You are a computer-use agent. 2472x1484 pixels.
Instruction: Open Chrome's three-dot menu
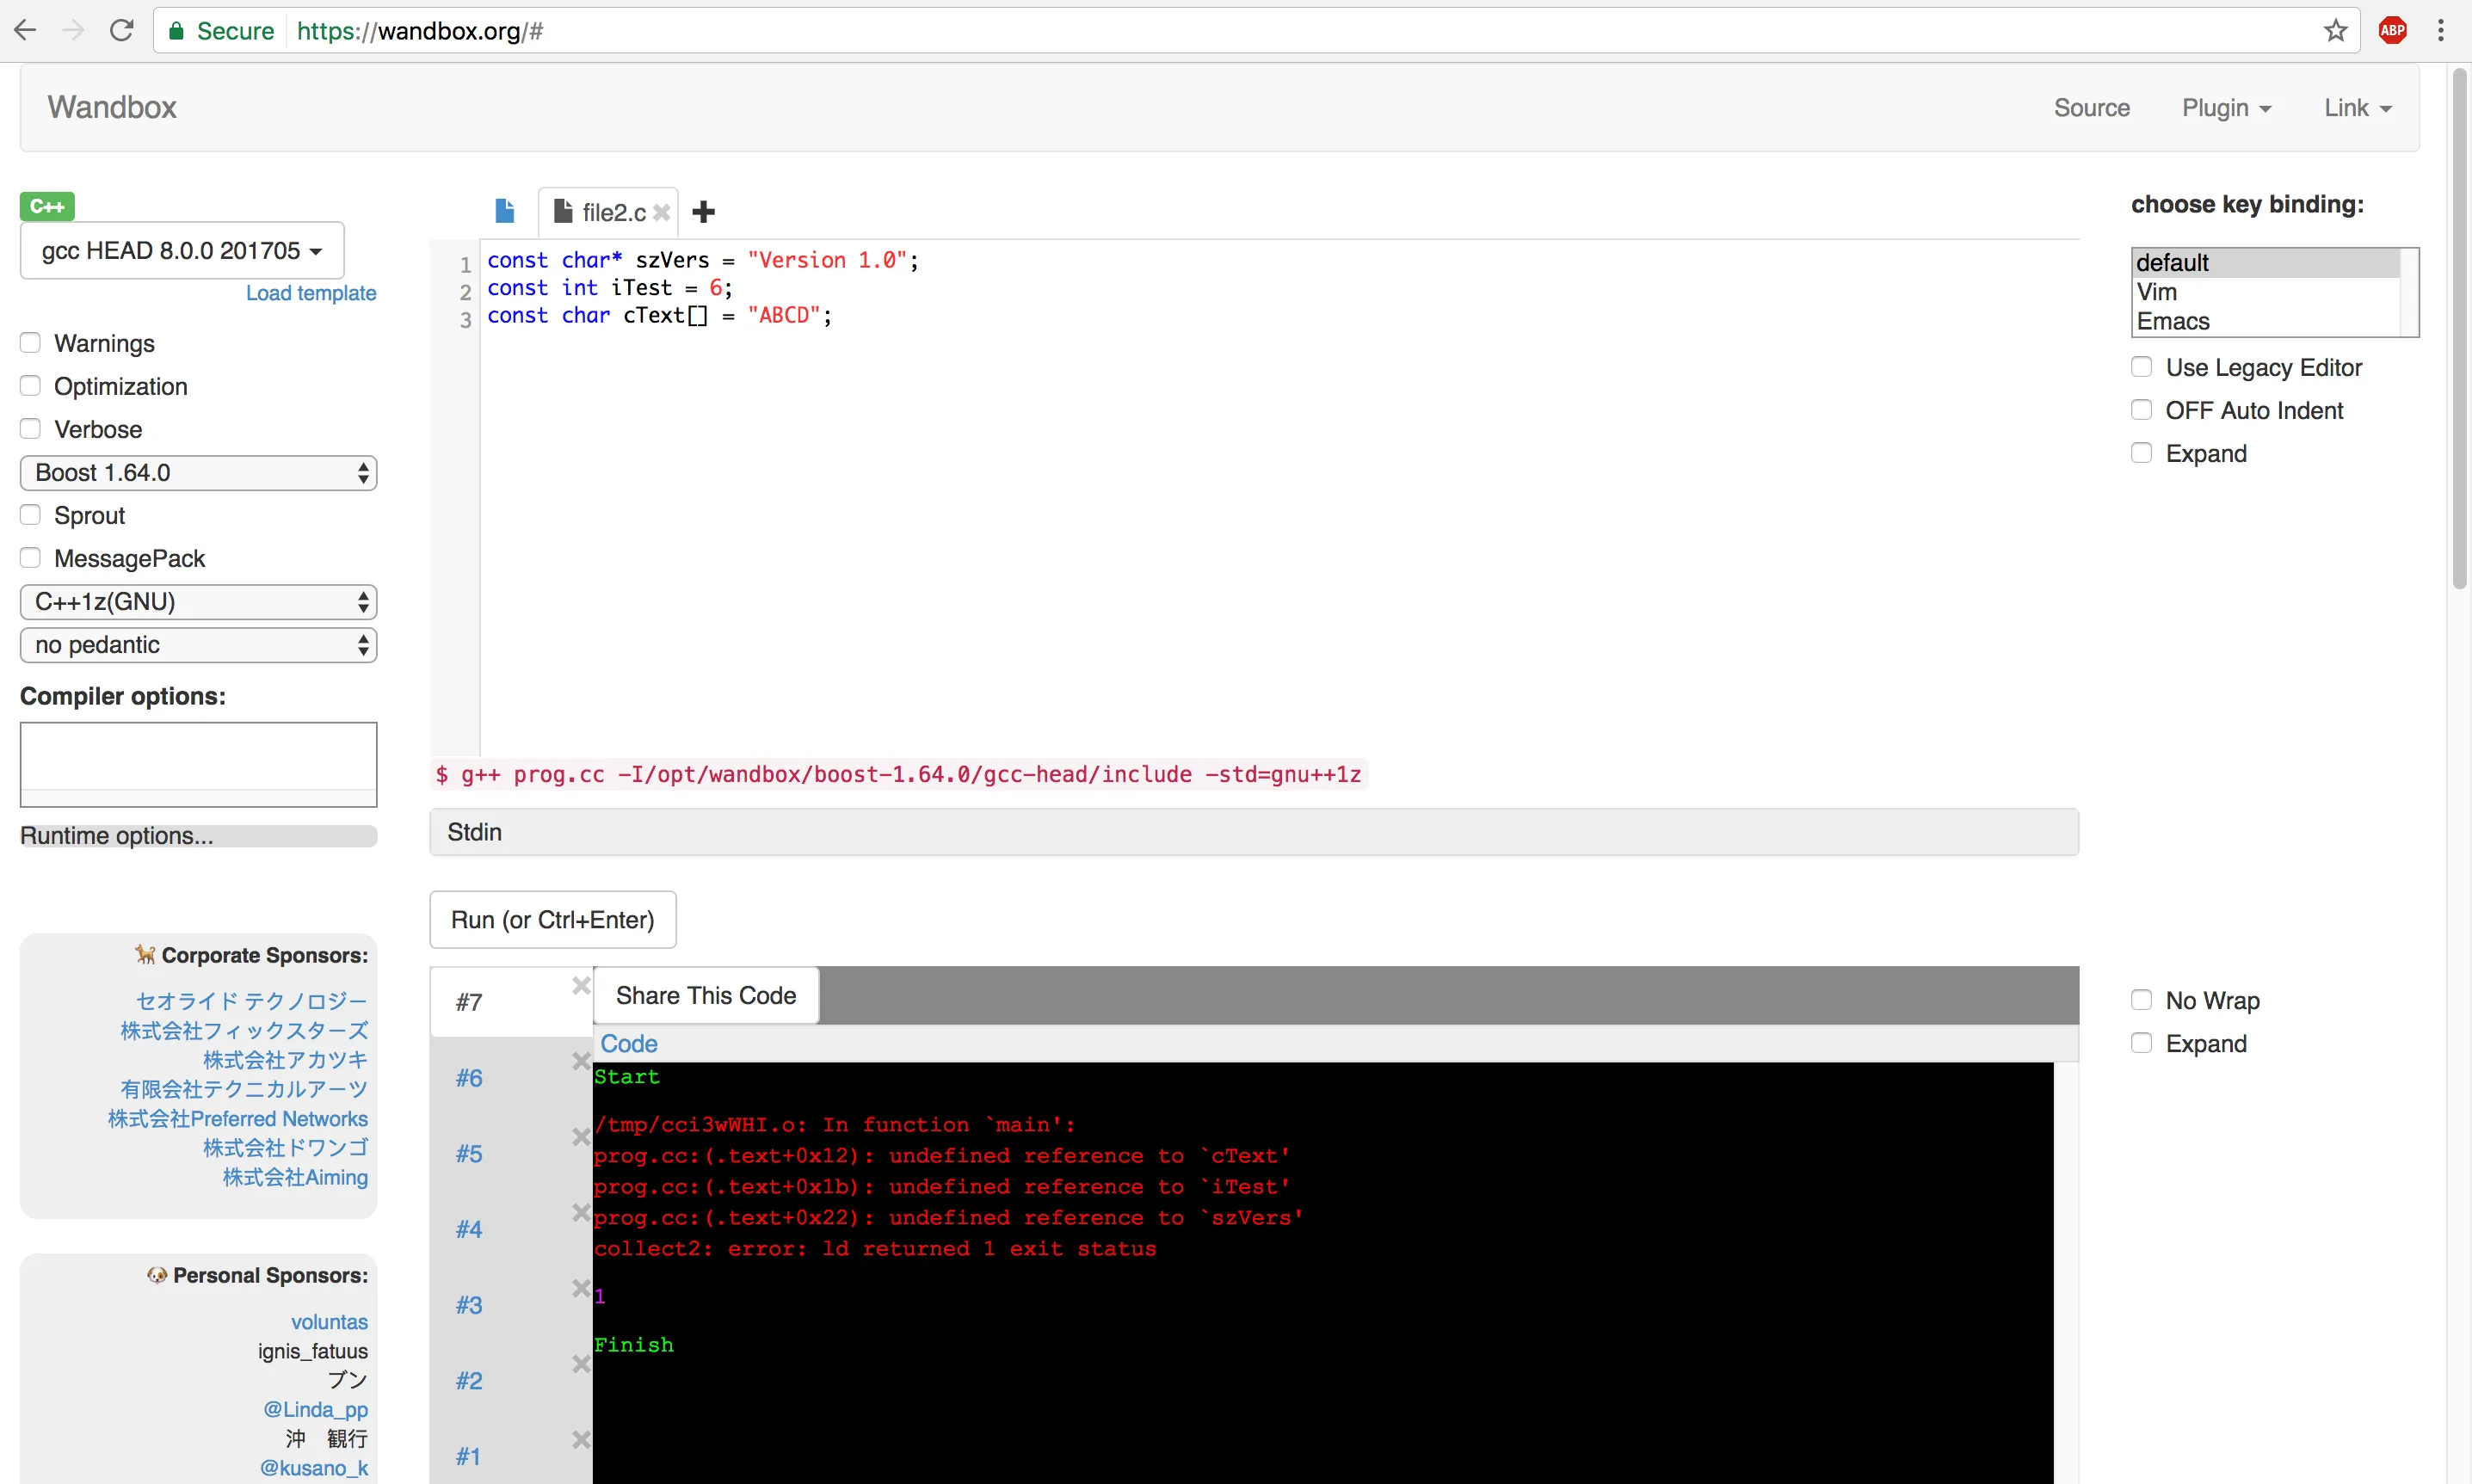[2440, 31]
